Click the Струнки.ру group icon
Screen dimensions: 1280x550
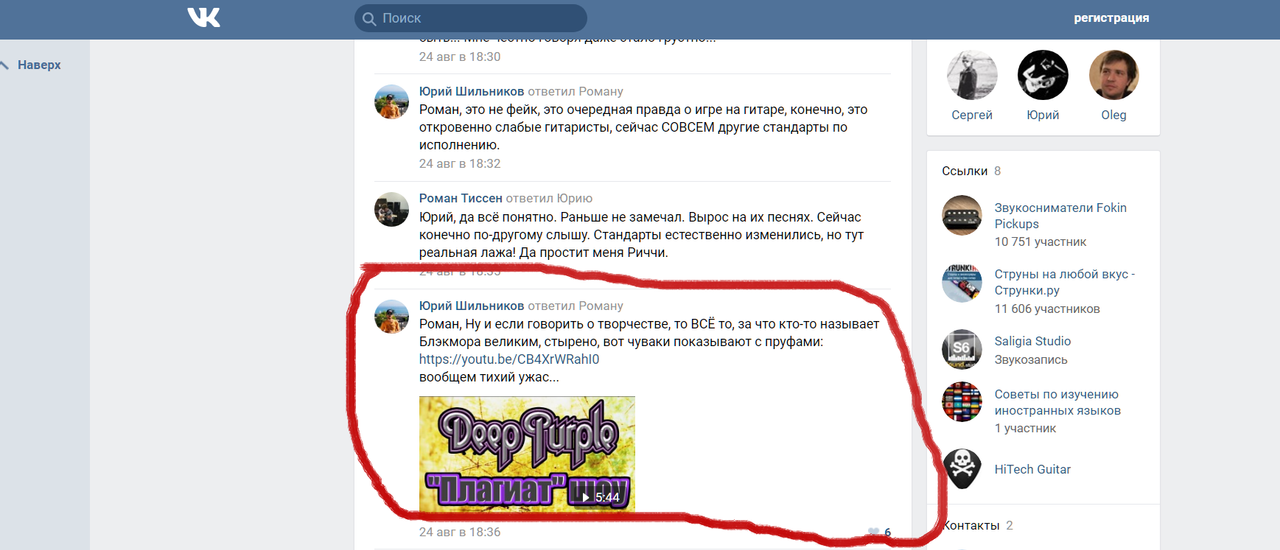tap(962, 282)
